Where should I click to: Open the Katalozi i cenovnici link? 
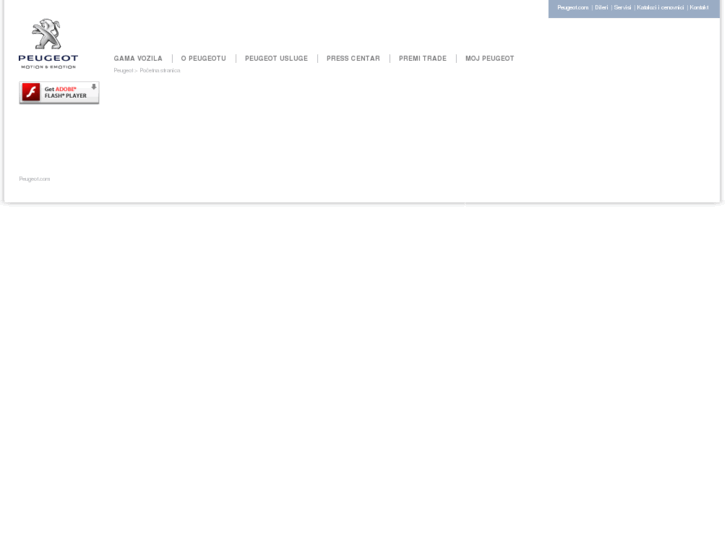pyautogui.click(x=660, y=7)
